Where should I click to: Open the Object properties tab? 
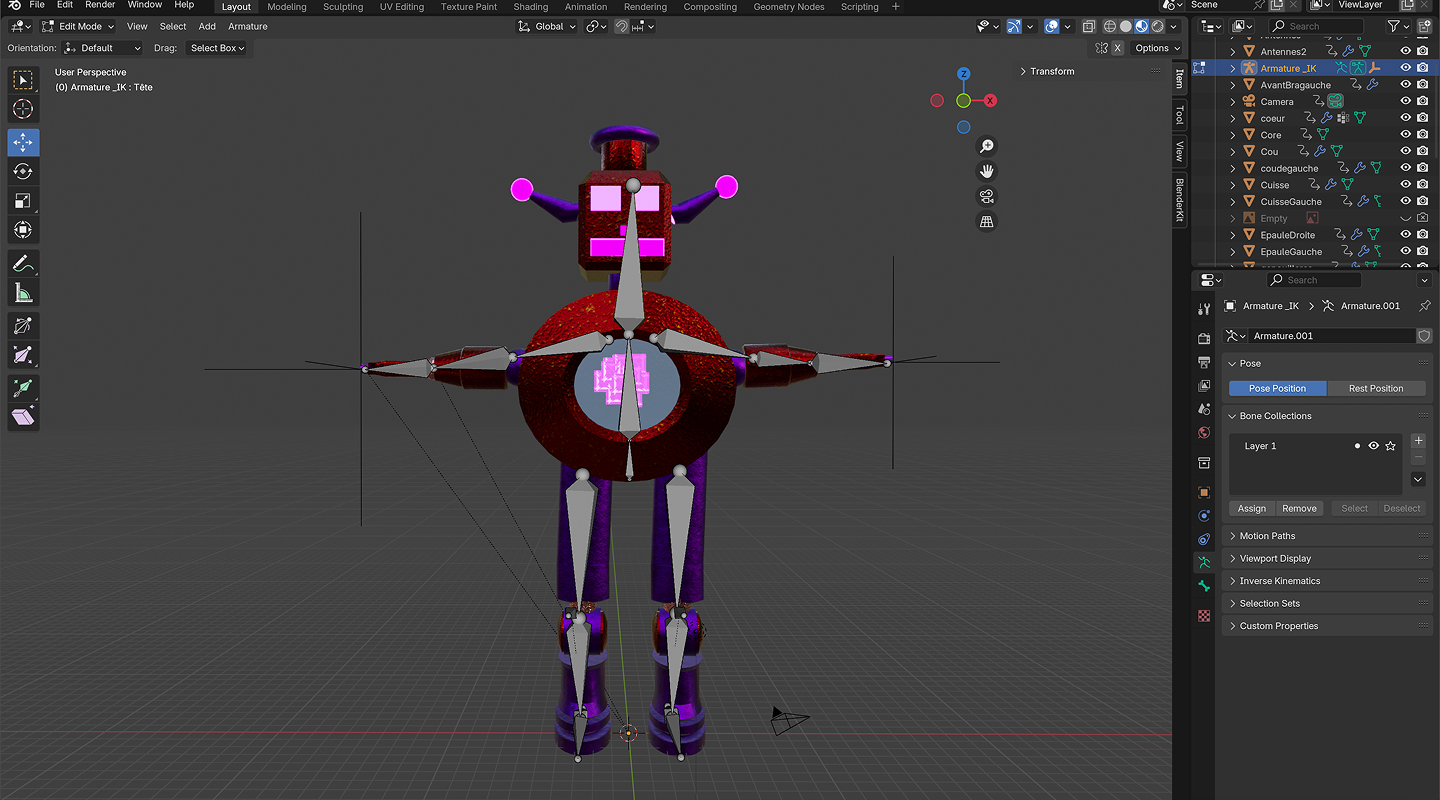[1204, 492]
